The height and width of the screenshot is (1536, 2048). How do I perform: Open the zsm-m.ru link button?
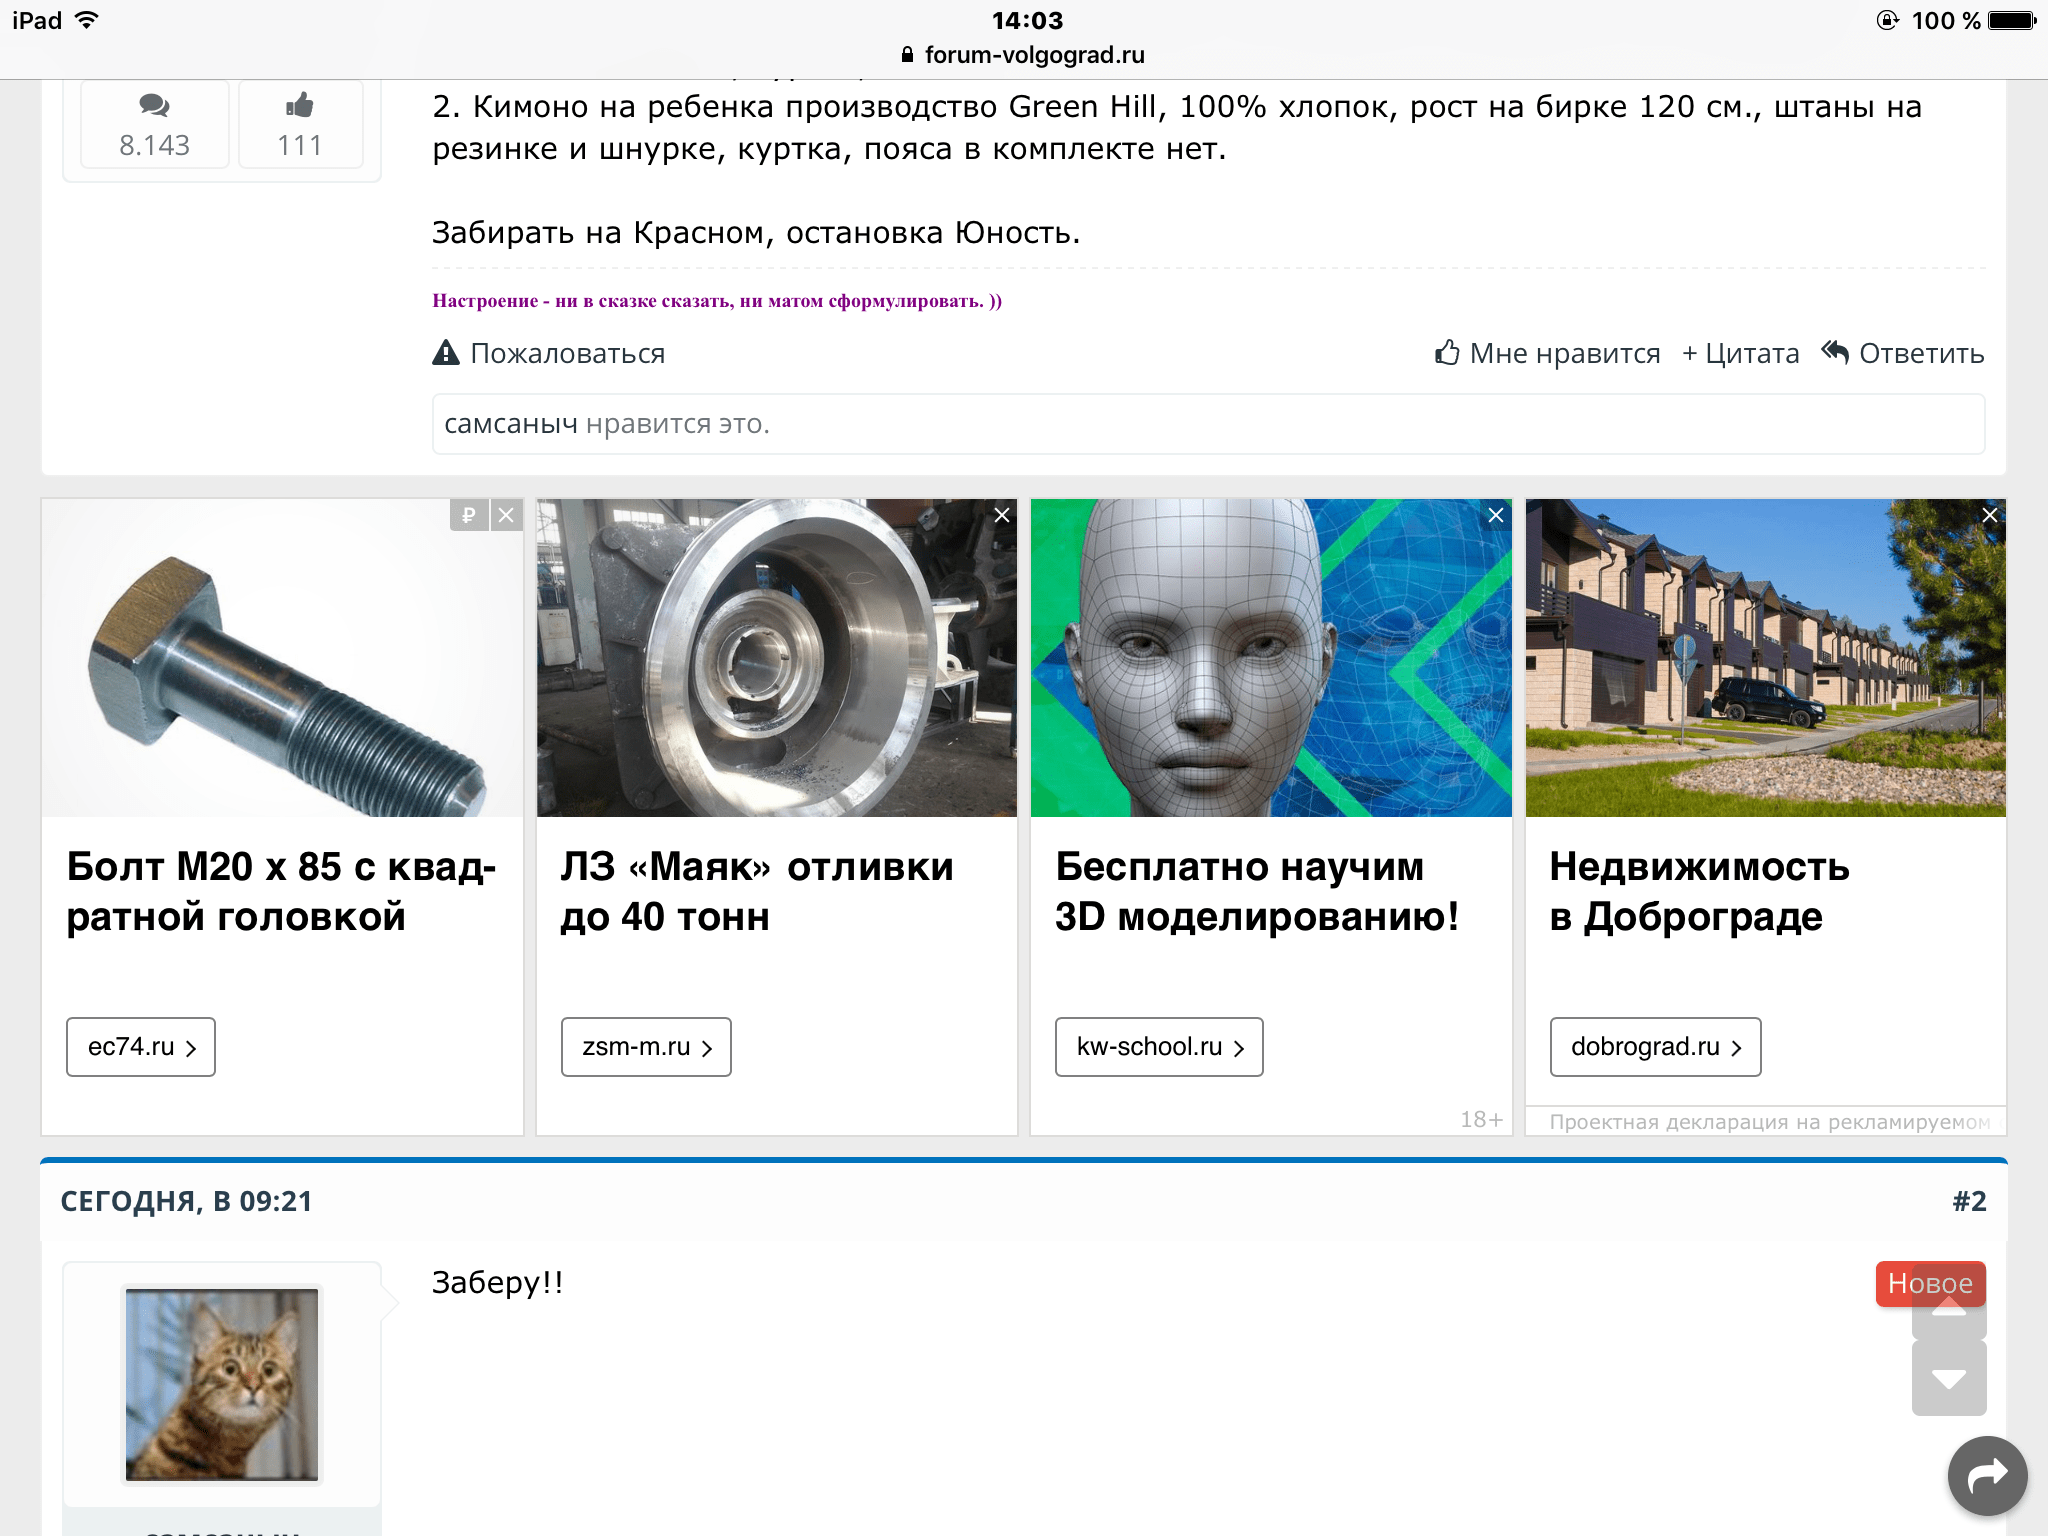coord(646,1047)
